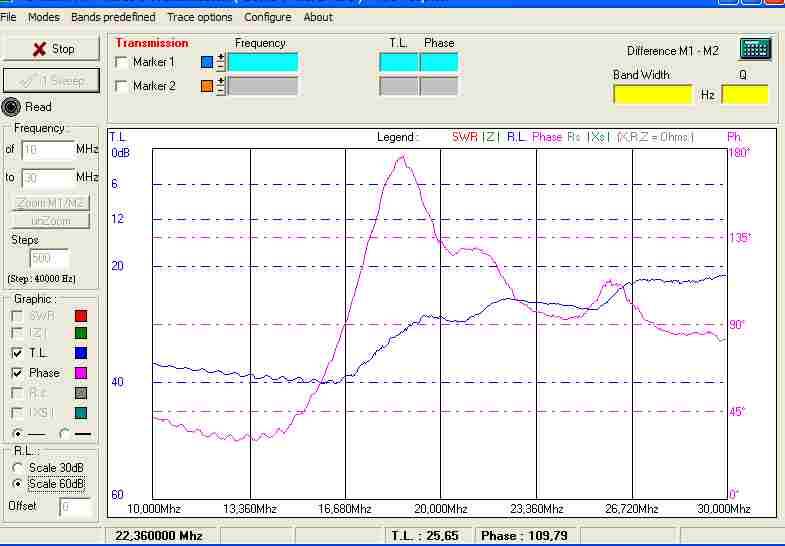
Task: Open the calculator icon near Difference M1 - M2
Action: click(754, 49)
